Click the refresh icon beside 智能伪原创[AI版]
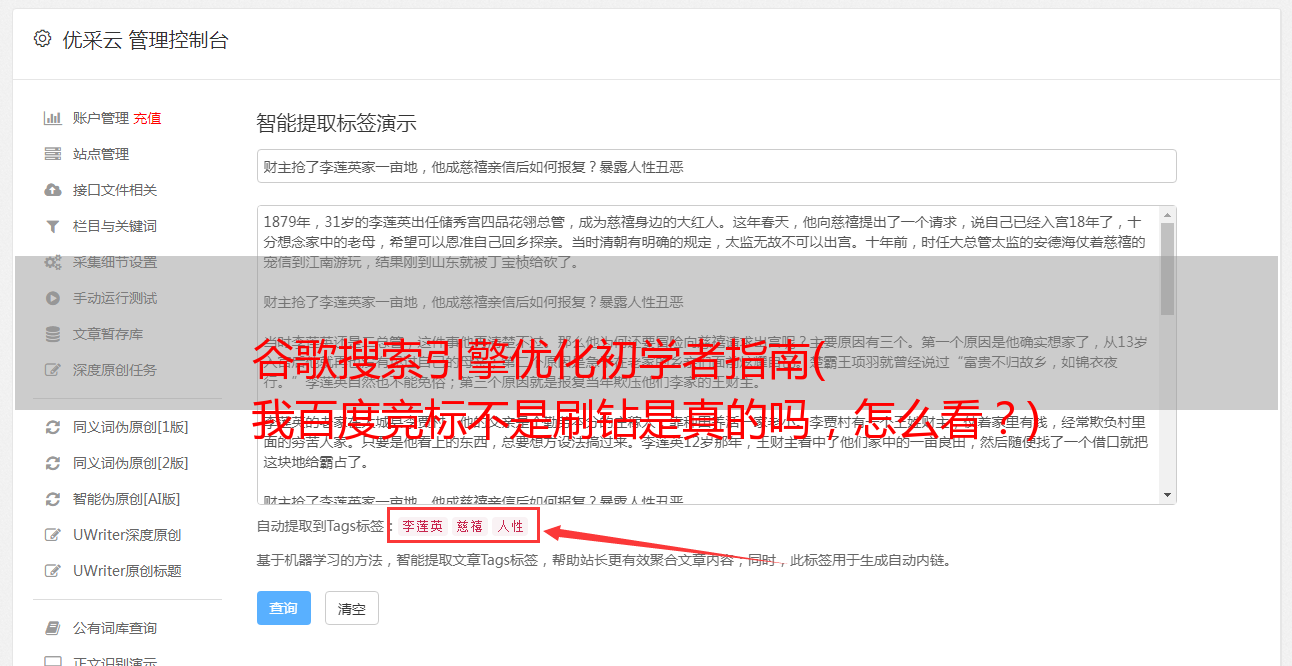Viewport: 1292px width, 666px height. (x=52, y=499)
